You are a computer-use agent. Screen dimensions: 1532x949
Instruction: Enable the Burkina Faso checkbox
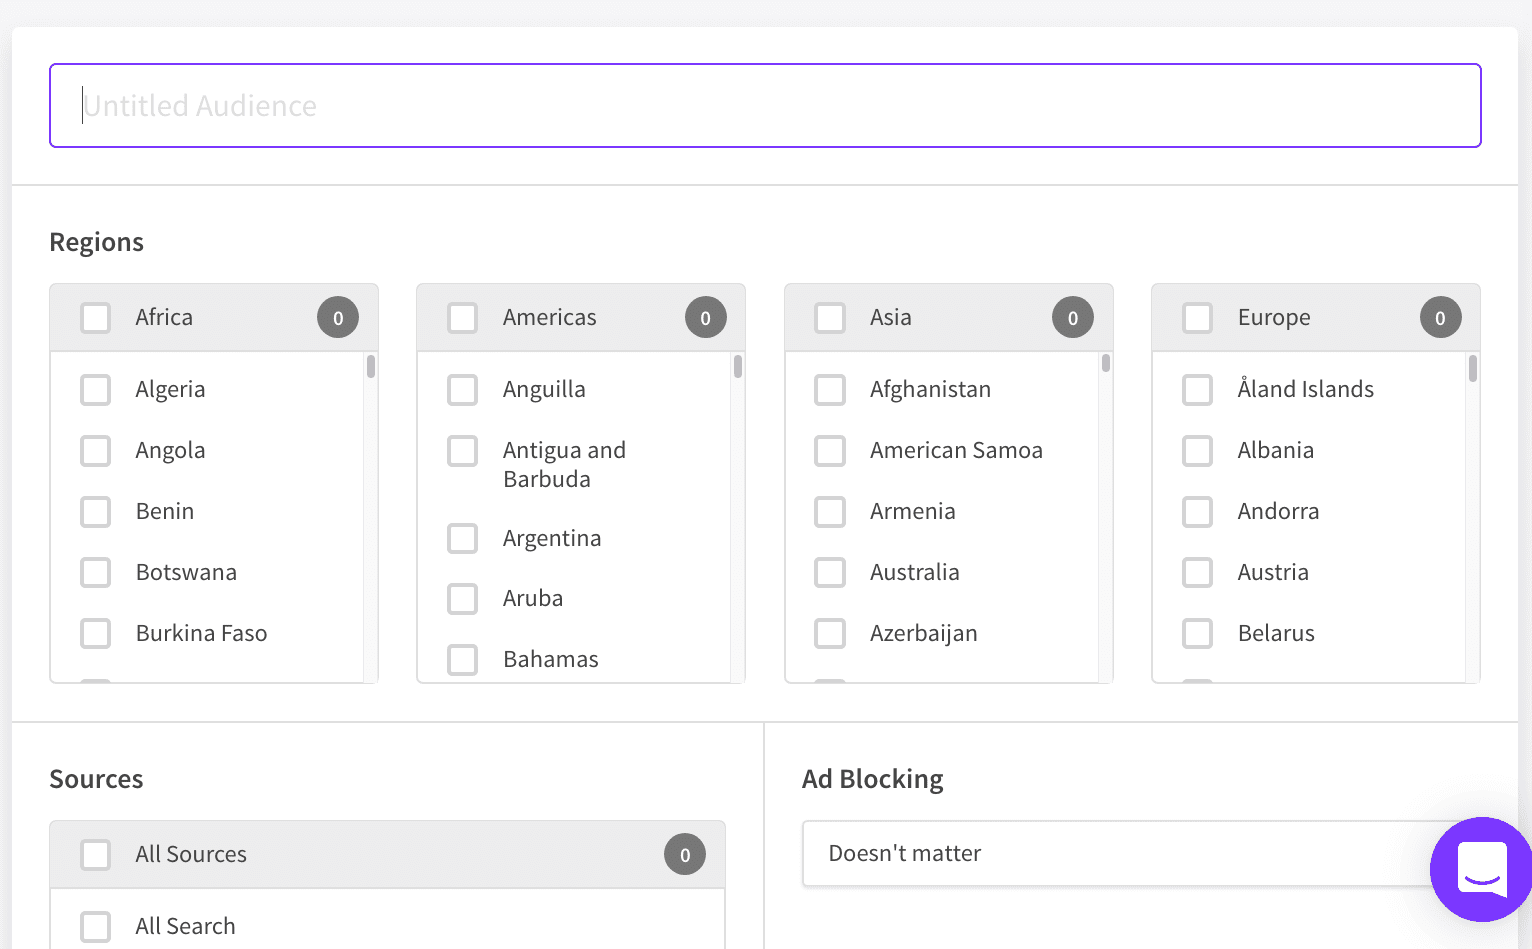[96, 634]
